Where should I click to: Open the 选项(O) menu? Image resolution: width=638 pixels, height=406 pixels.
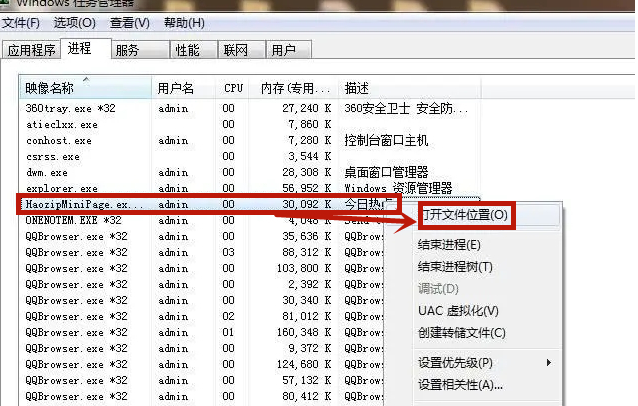[x=75, y=22]
